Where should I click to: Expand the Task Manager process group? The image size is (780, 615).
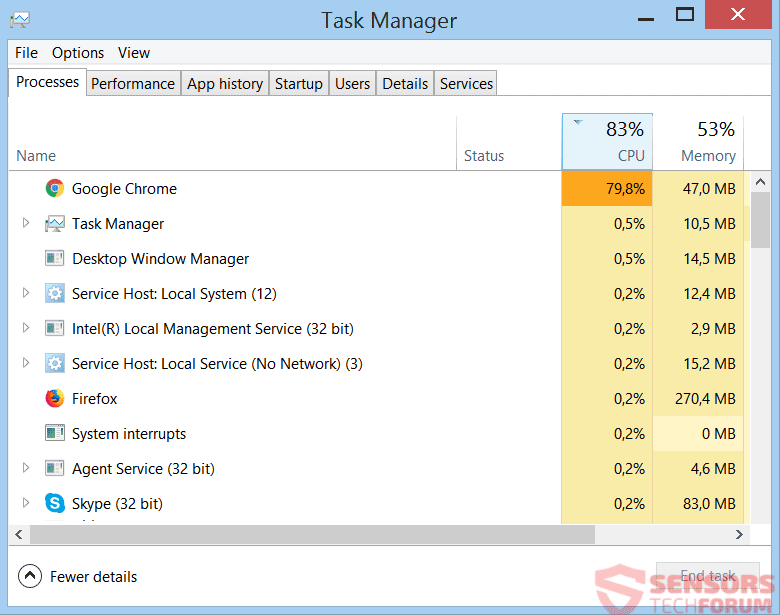26,222
